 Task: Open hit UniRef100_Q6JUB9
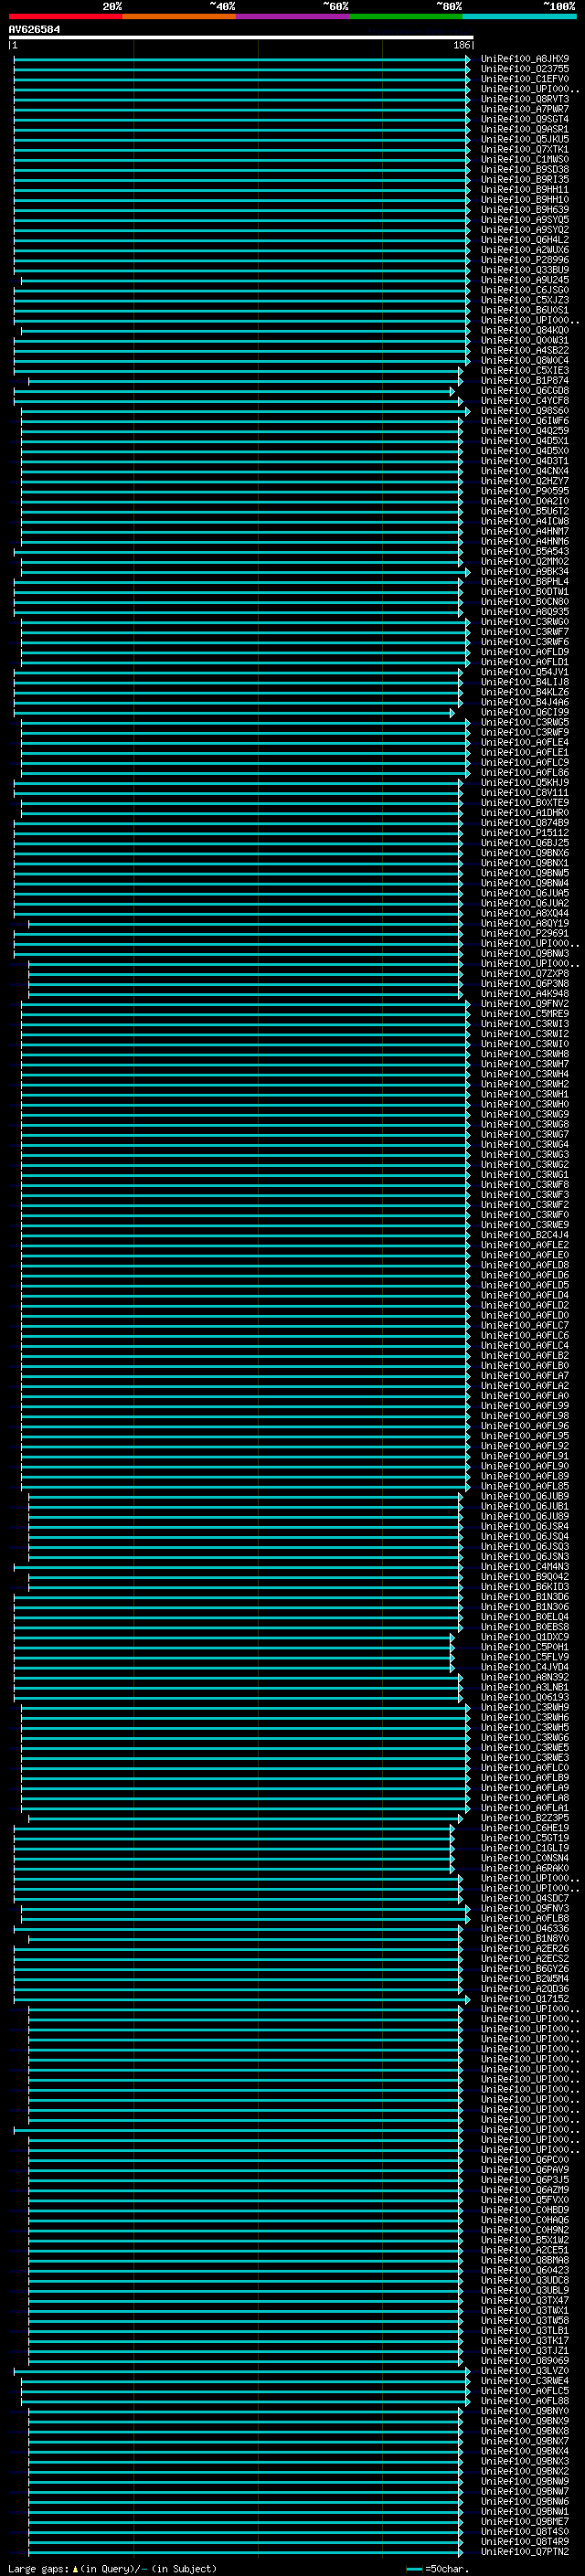point(524,1496)
